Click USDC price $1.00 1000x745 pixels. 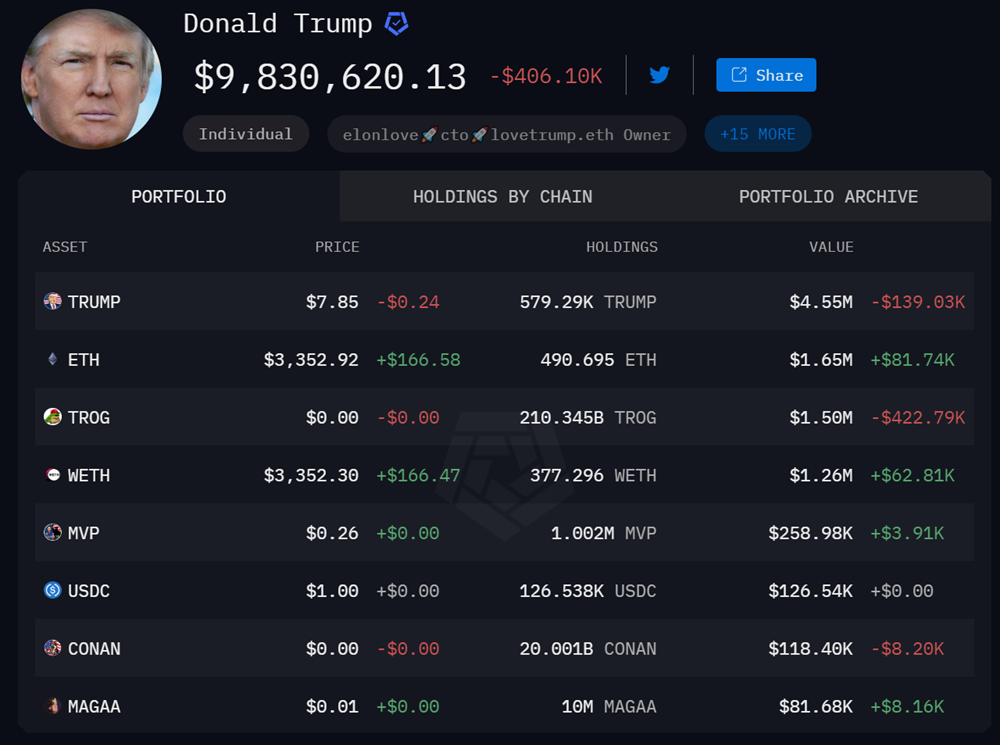332,591
